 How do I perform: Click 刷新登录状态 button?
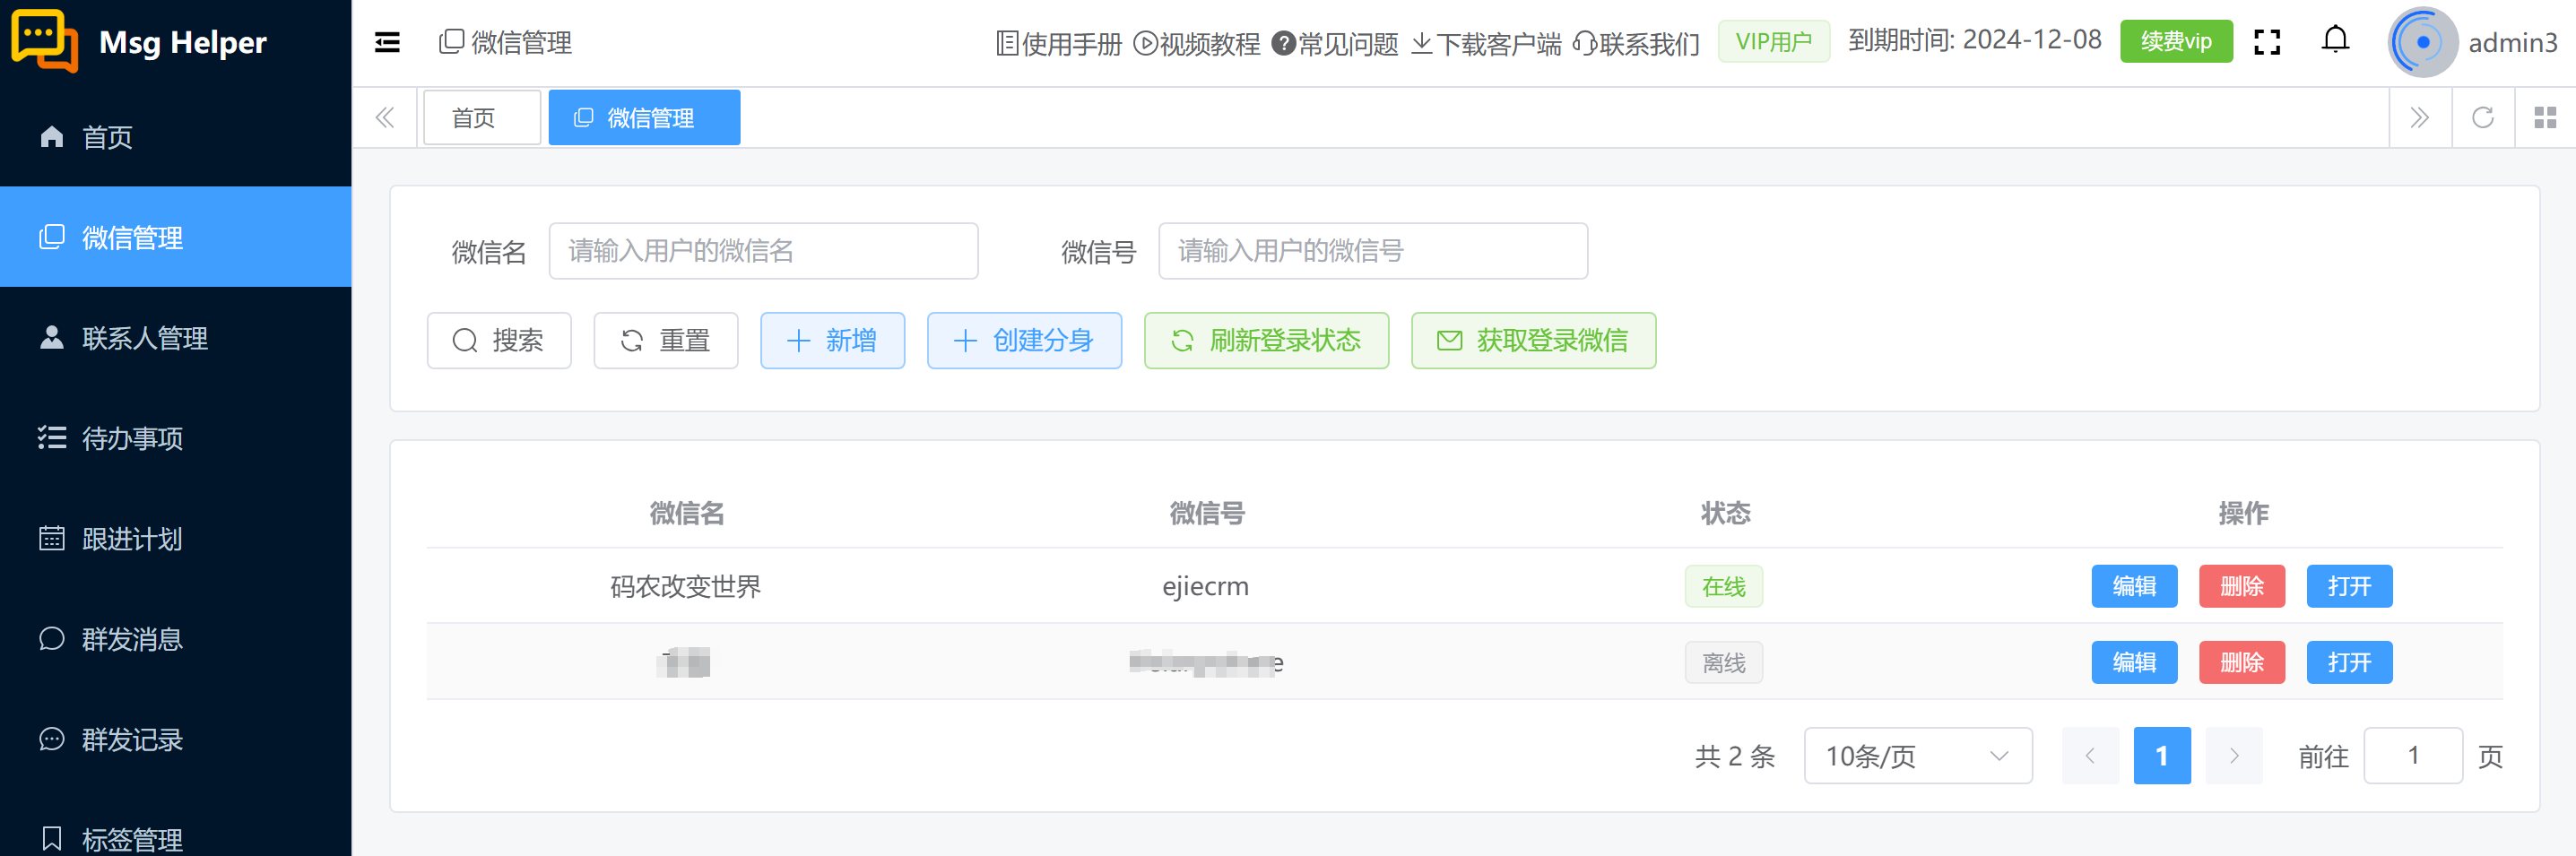pyautogui.click(x=1266, y=341)
